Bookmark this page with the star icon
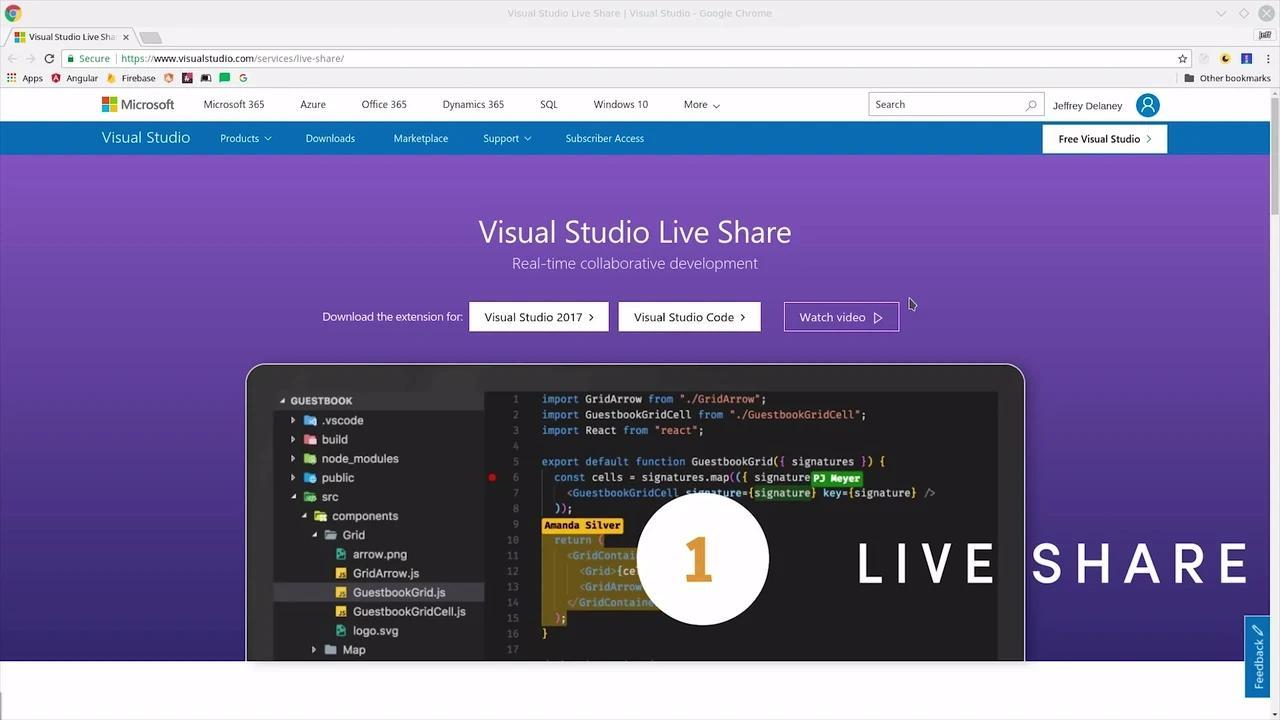The width and height of the screenshot is (1280, 720). 1182,58
